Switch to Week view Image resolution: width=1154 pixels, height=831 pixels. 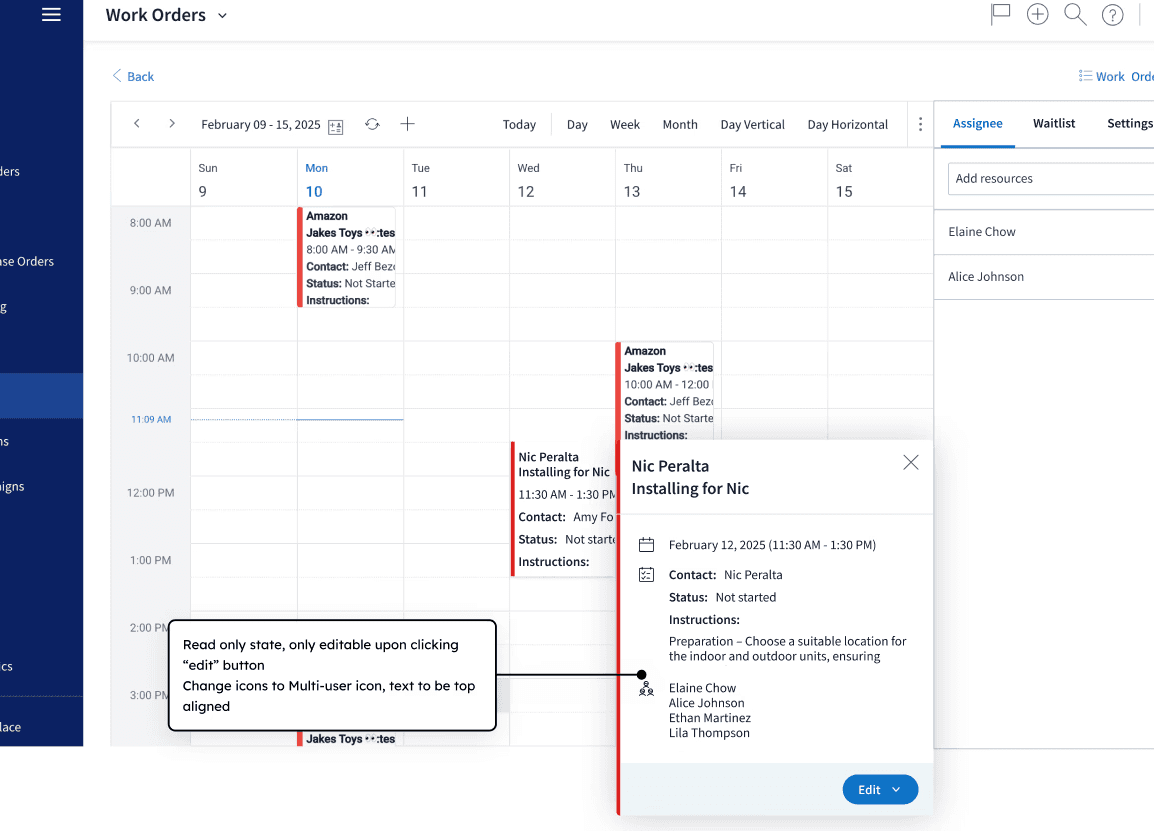(x=625, y=124)
